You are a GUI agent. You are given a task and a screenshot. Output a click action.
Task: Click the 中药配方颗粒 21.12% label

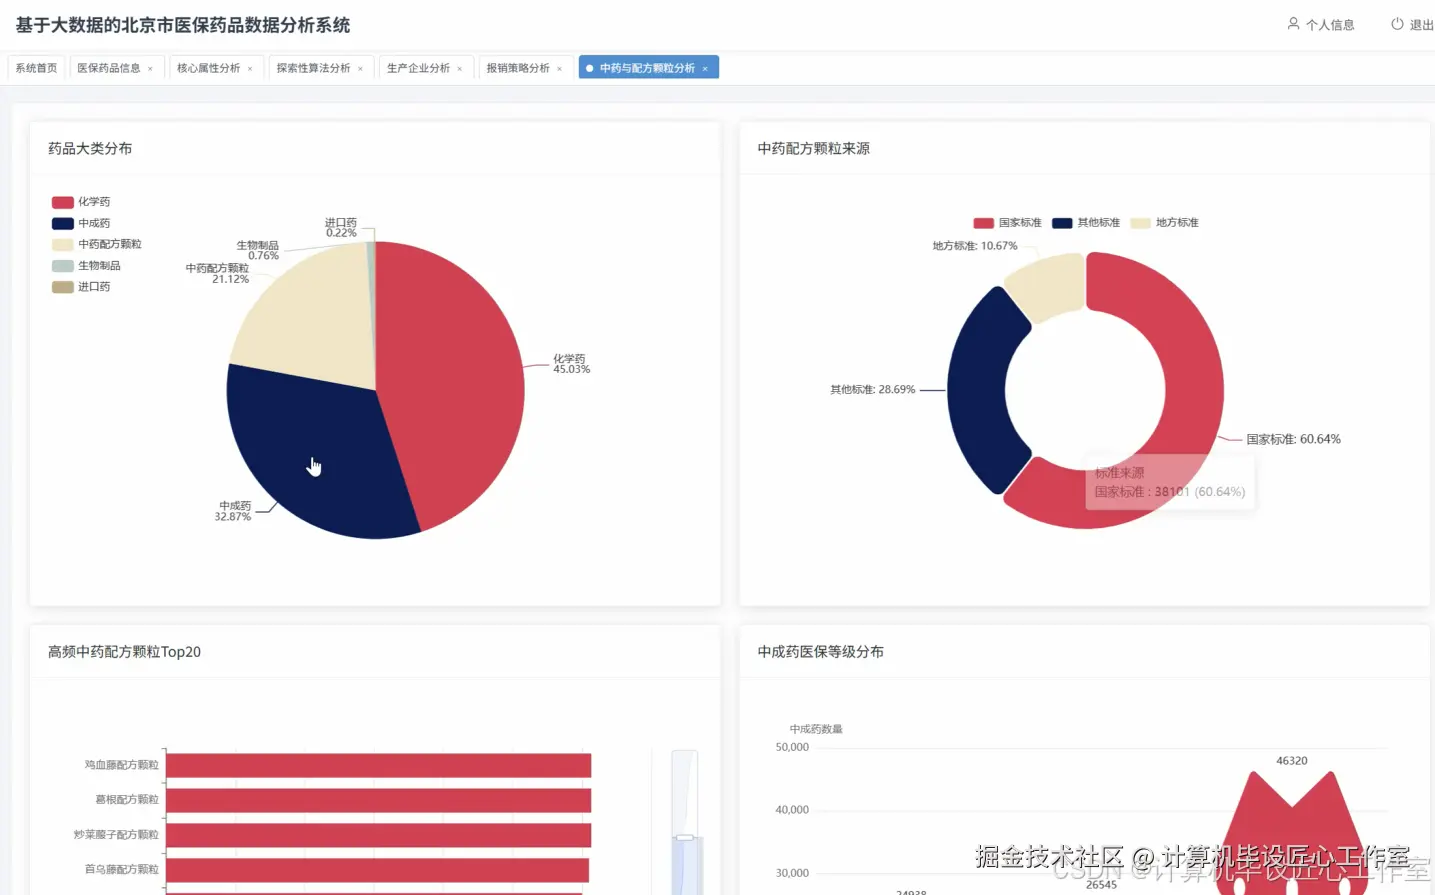point(217,273)
